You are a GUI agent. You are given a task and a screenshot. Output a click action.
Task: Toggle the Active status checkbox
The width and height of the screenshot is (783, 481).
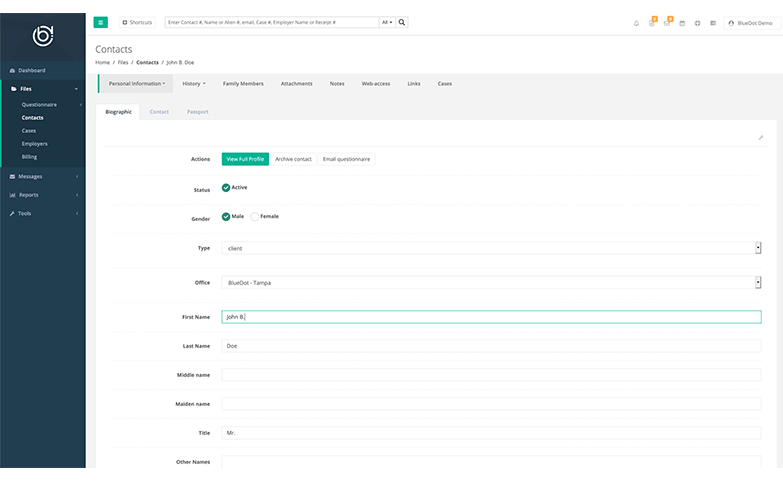[x=226, y=187]
